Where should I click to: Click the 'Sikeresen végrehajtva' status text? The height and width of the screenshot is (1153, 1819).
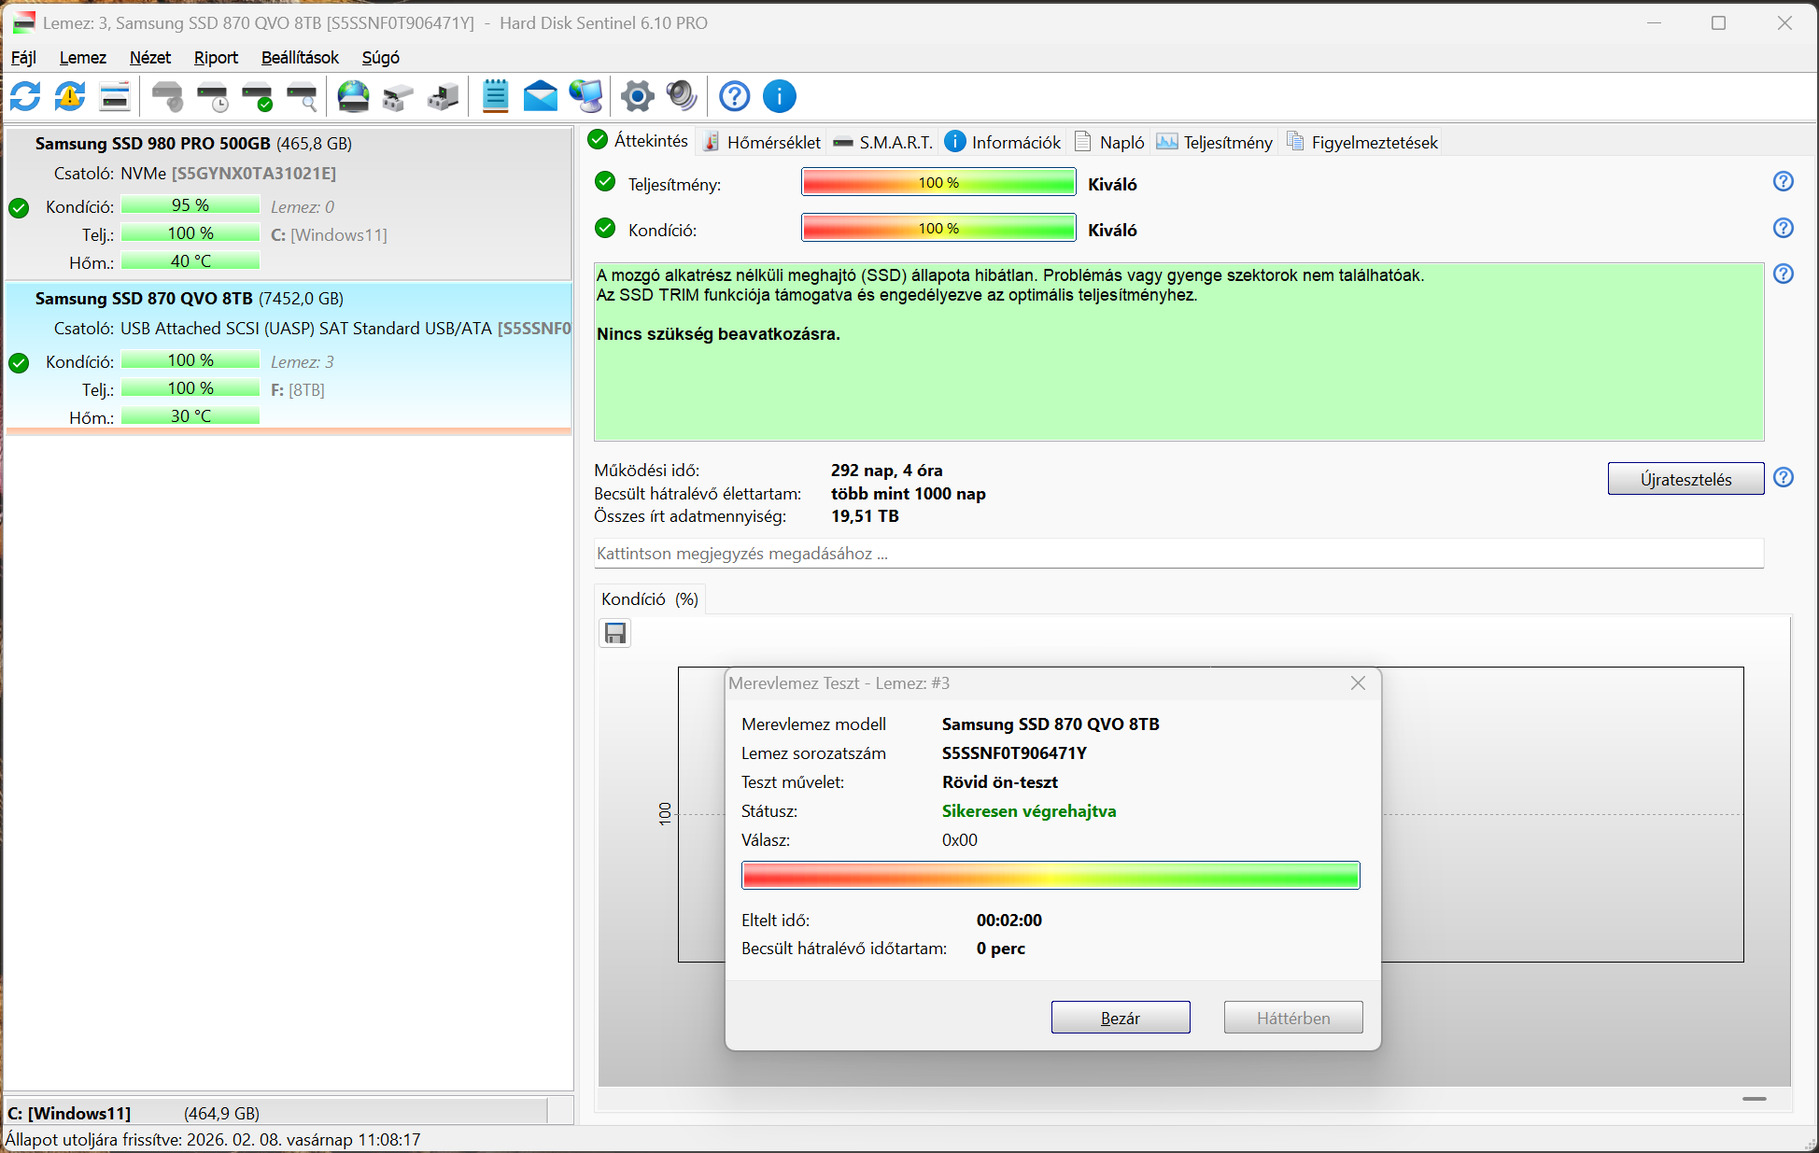pos(1029,811)
